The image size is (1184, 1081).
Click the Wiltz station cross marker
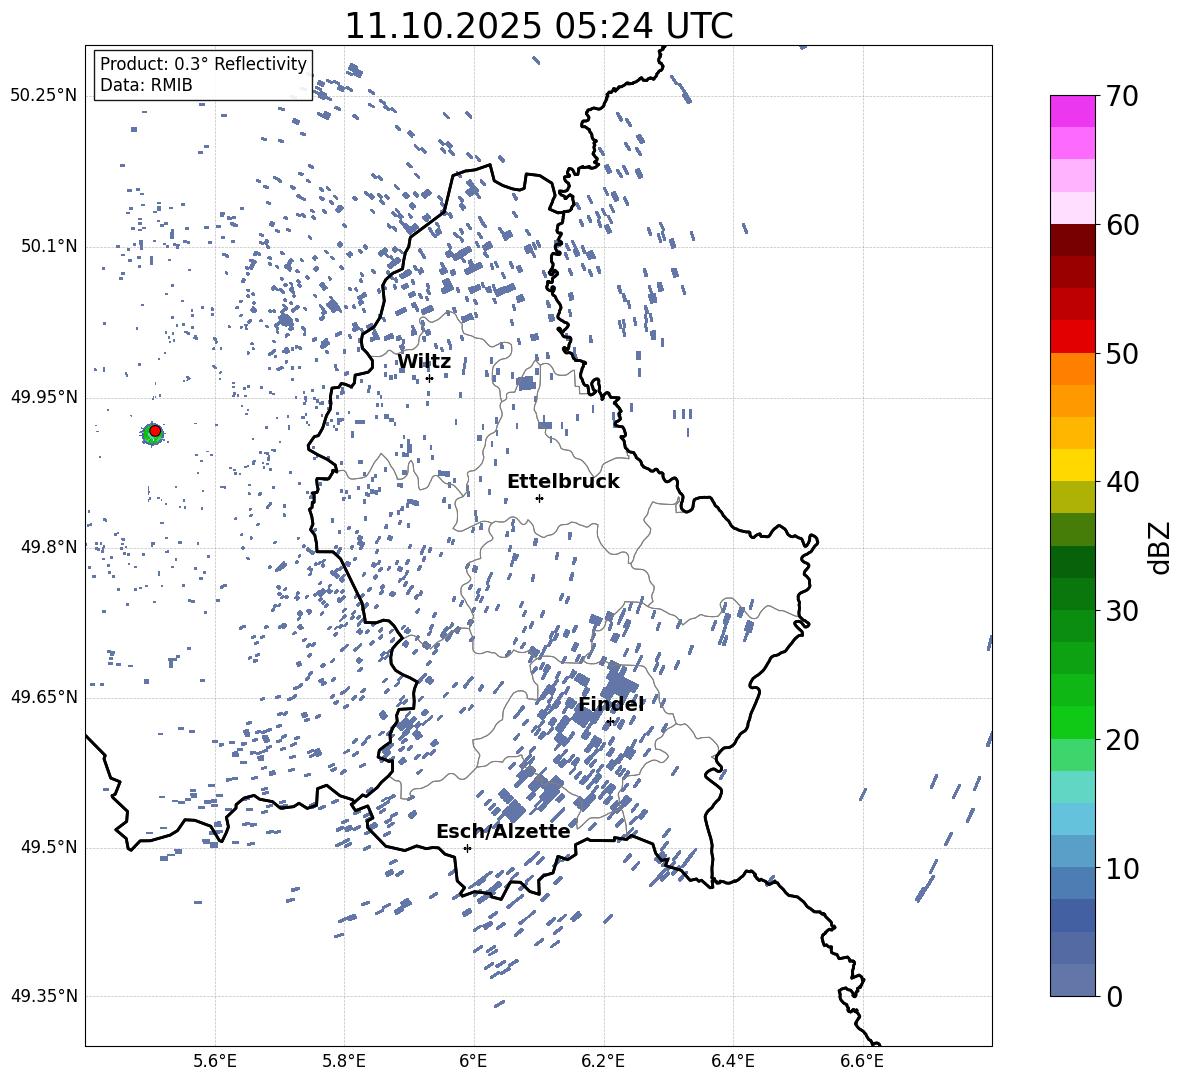tap(430, 378)
